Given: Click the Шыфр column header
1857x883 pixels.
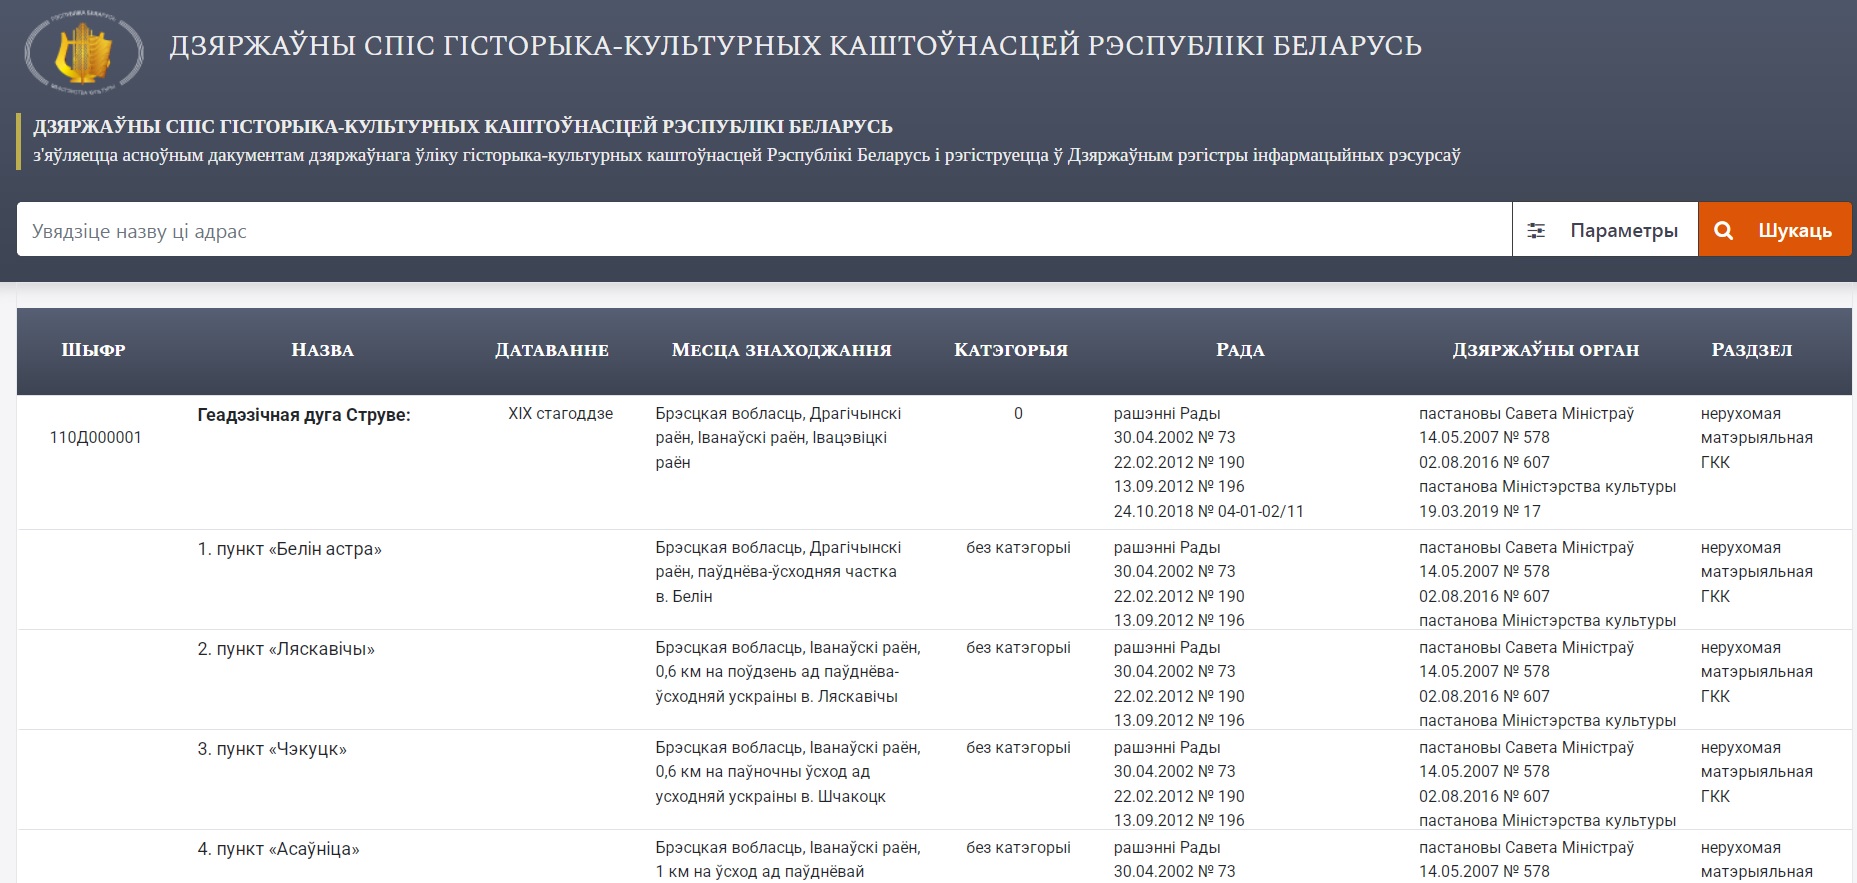Looking at the screenshot, I should click(x=93, y=350).
